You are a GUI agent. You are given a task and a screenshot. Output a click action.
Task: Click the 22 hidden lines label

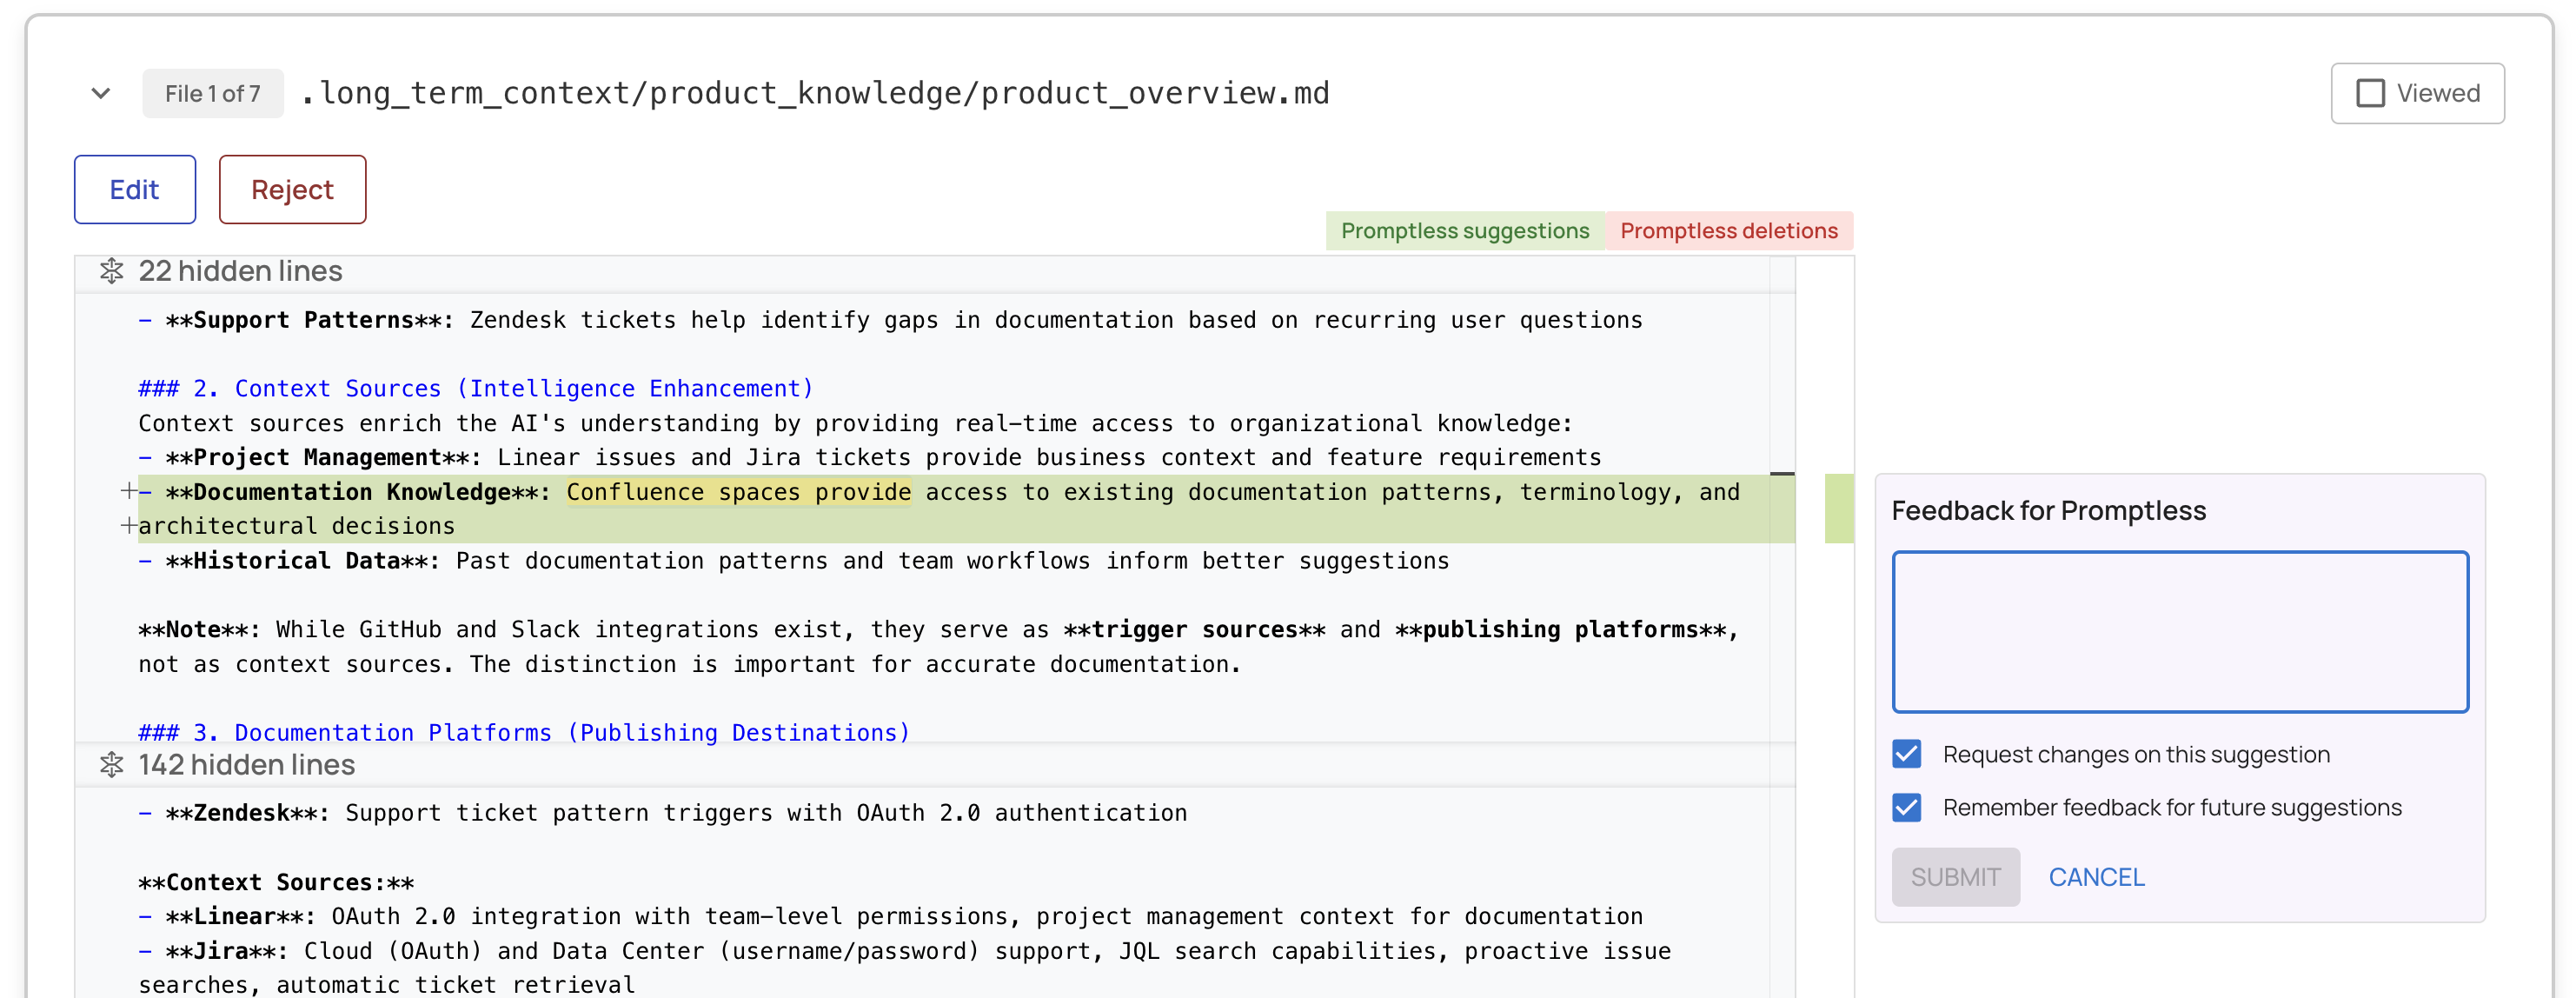(240, 271)
